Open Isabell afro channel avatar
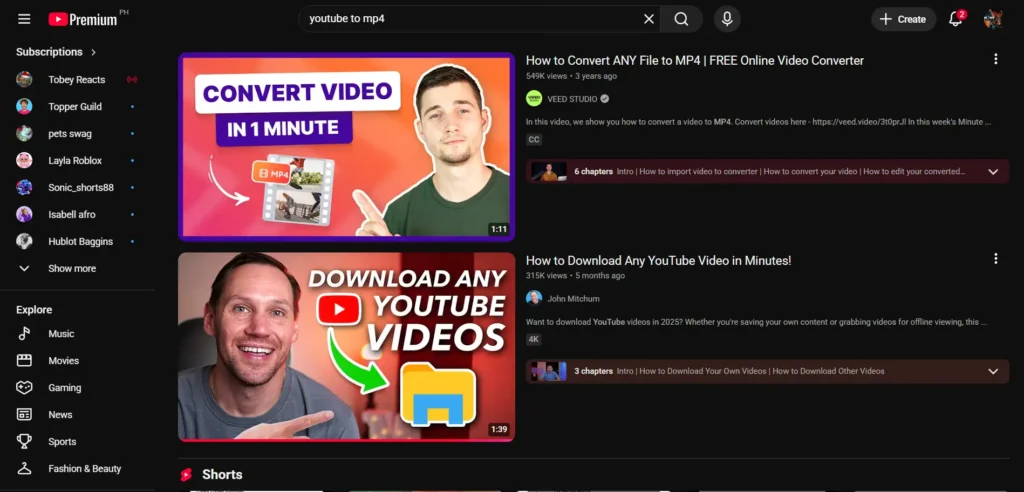 coord(24,214)
